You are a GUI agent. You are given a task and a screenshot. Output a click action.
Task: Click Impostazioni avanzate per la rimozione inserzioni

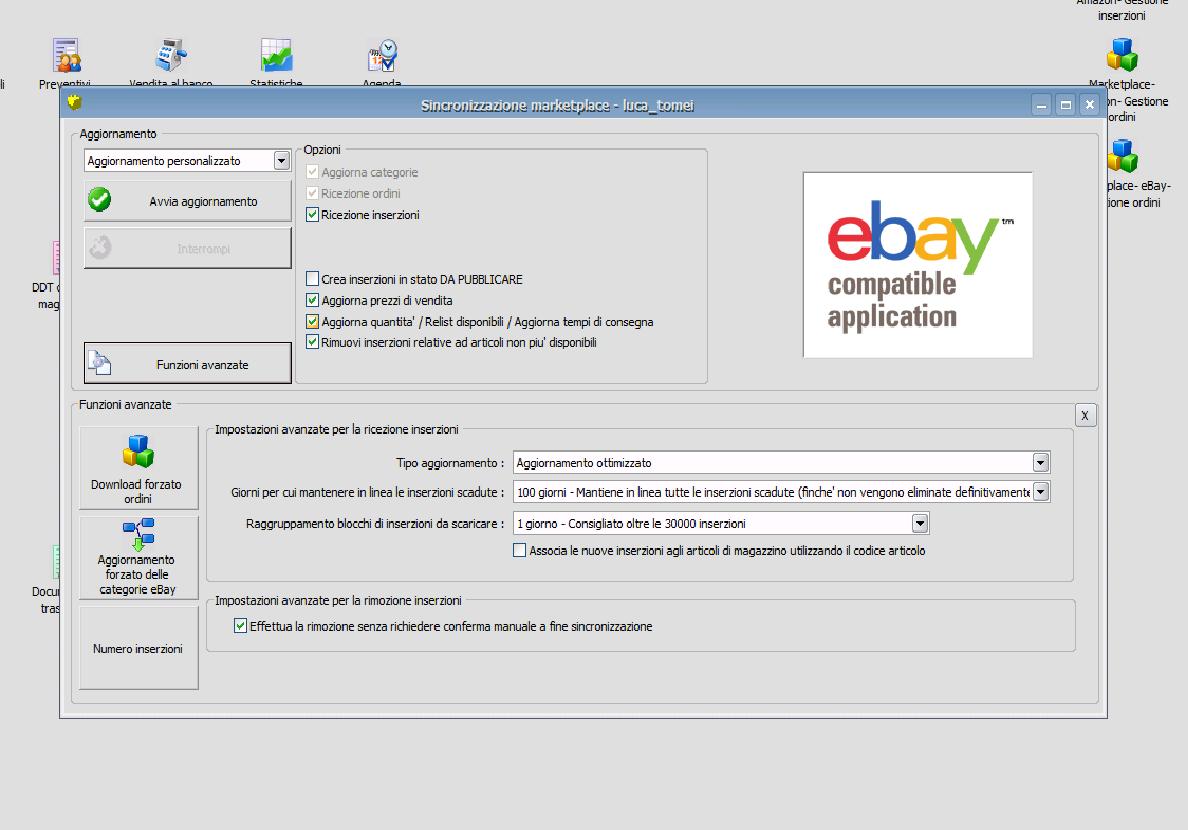point(338,600)
